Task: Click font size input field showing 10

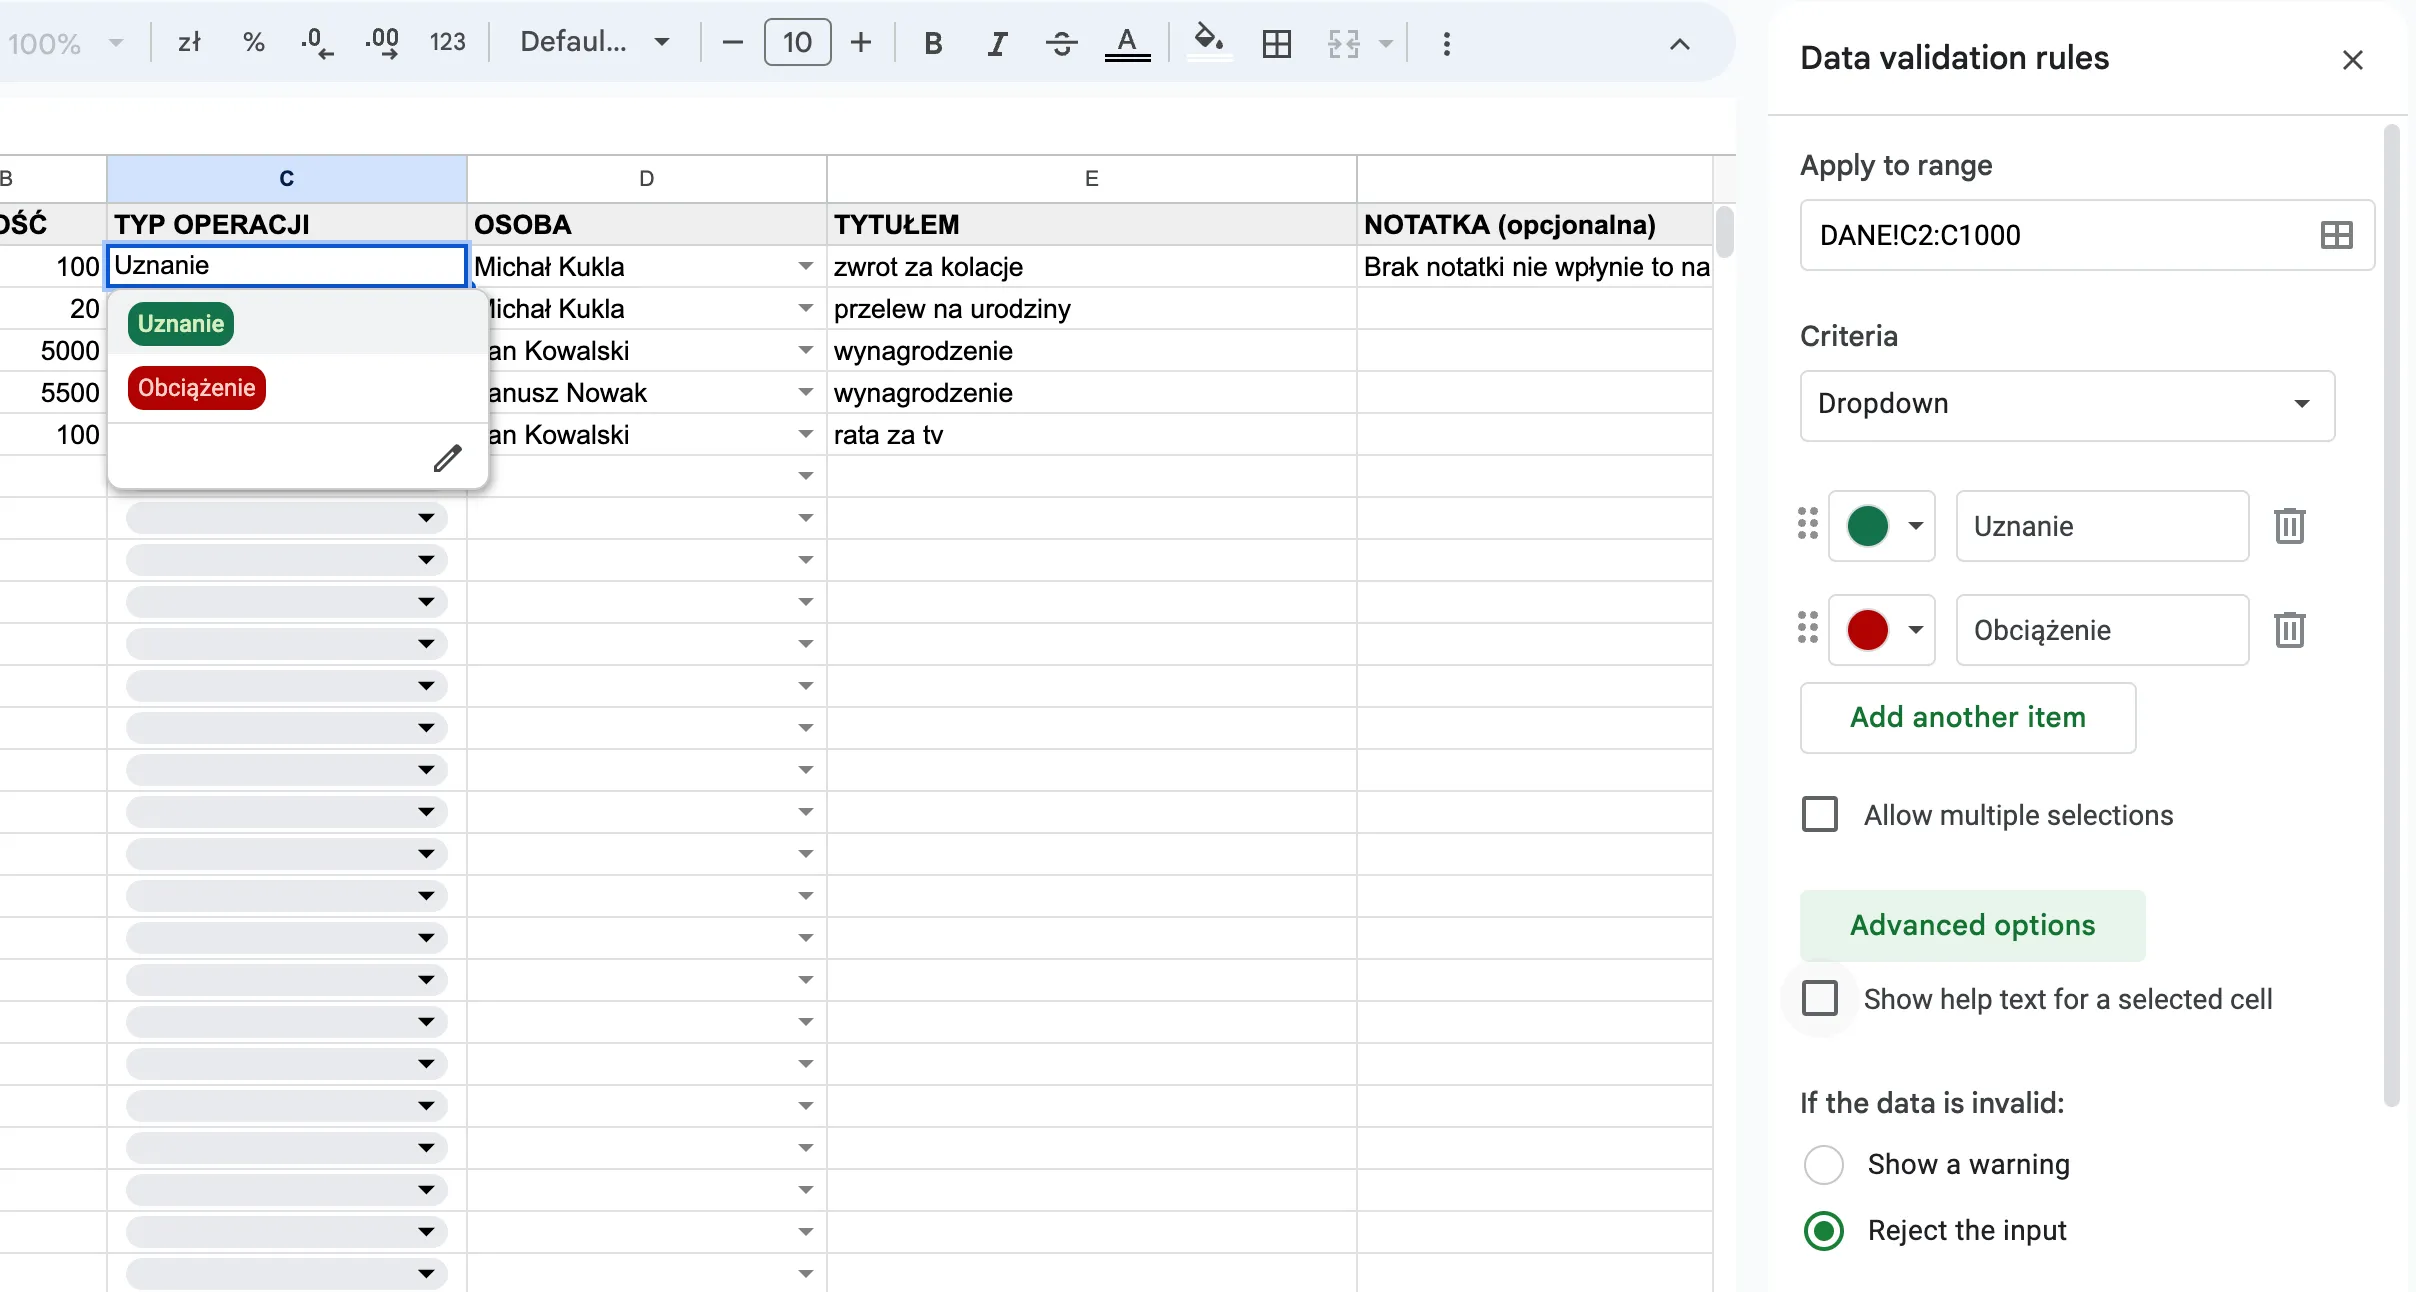Action: pyautogui.click(x=796, y=43)
